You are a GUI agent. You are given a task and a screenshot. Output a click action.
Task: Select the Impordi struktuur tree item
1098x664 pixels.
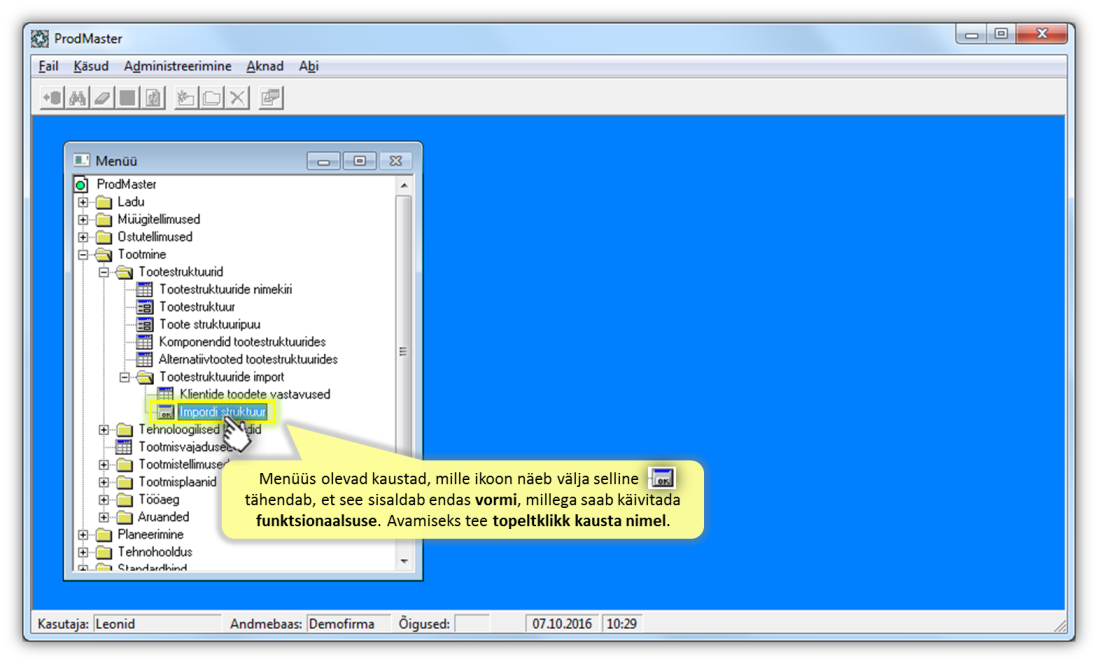(223, 412)
